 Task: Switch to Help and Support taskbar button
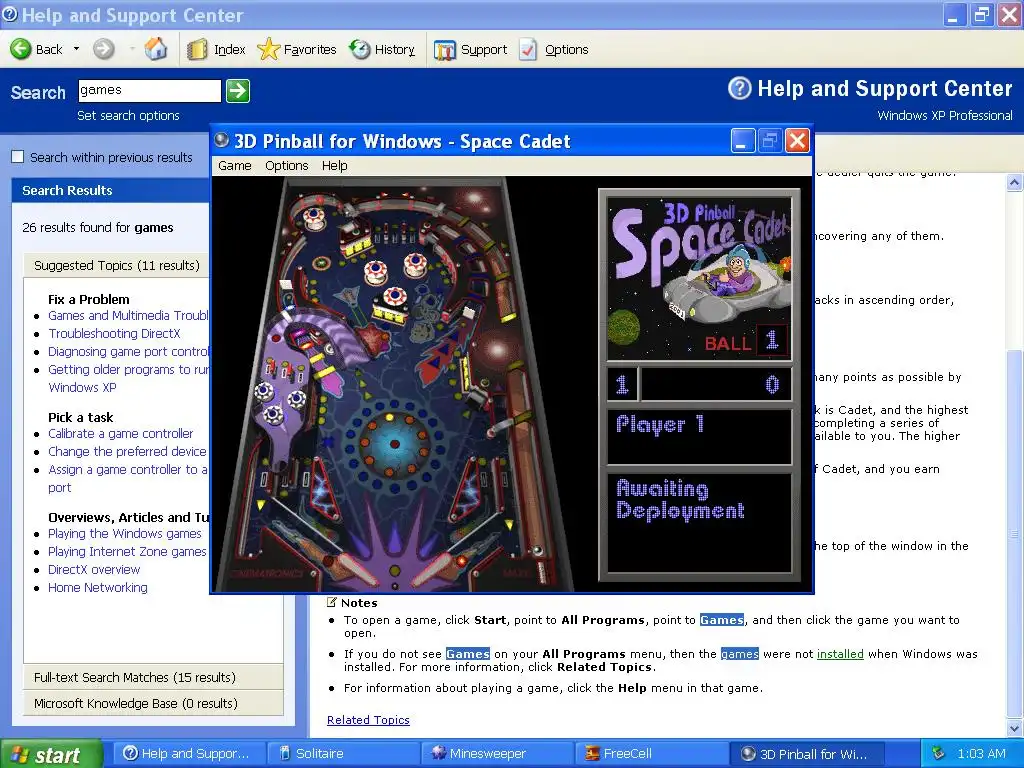[x=189, y=754]
